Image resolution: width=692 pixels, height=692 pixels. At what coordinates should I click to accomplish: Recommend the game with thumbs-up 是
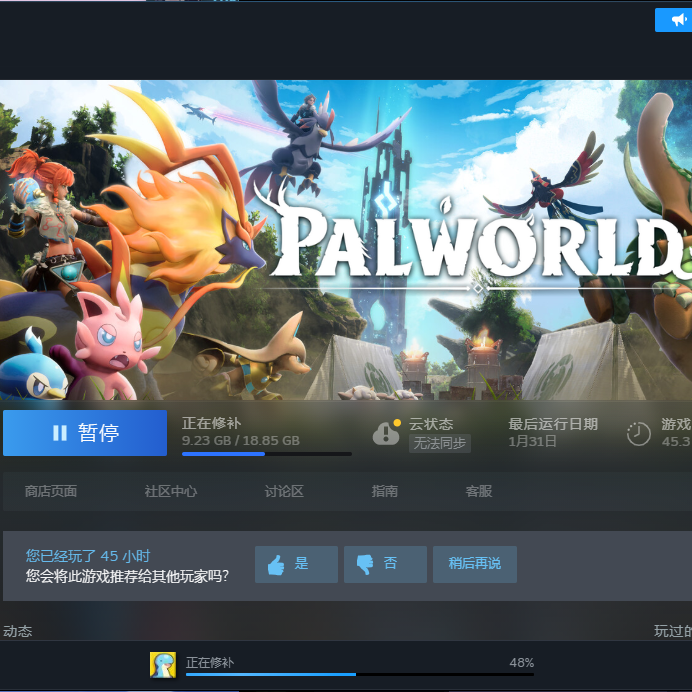pyautogui.click(x=296, y=564)
